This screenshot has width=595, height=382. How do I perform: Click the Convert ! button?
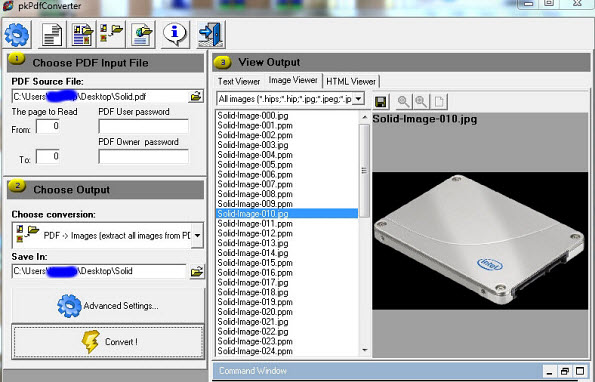click(x=108, y=341)
